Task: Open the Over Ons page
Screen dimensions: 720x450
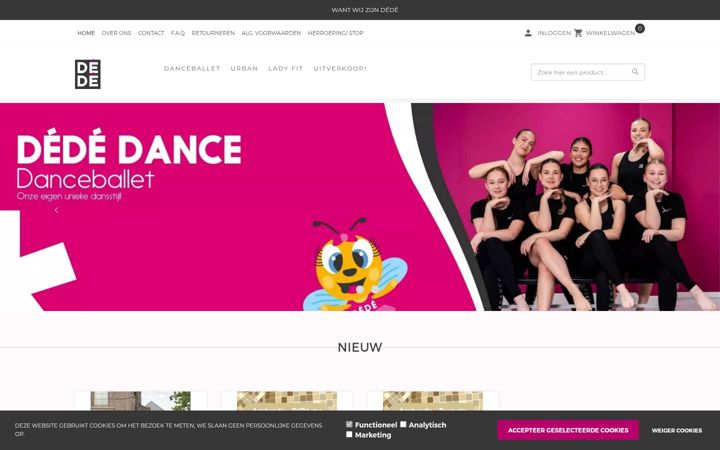Action: (117, 33)
